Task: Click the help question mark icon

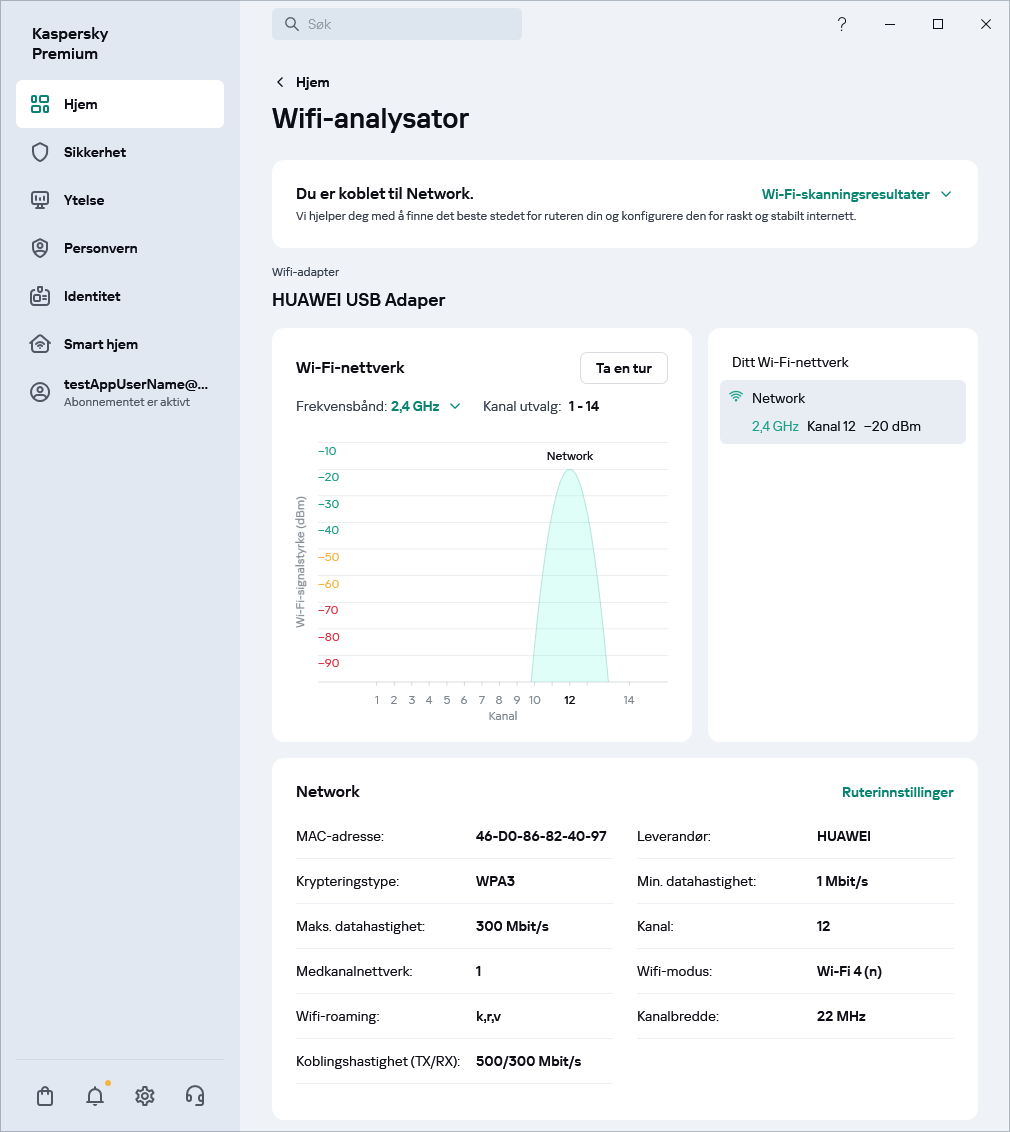Action: (x=842, y=25)
